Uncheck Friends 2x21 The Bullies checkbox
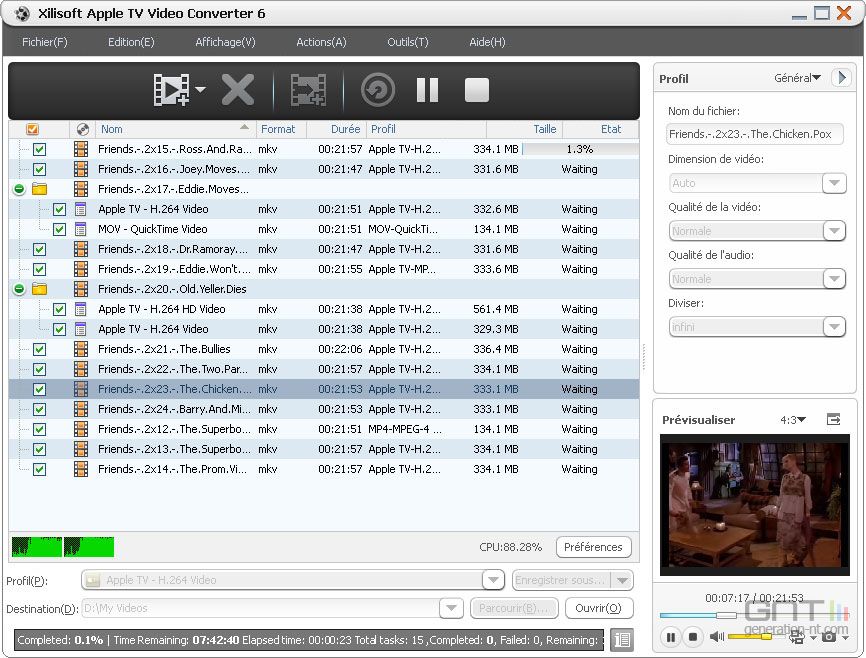Screen dimensions: 866x658 pos(40,349)
